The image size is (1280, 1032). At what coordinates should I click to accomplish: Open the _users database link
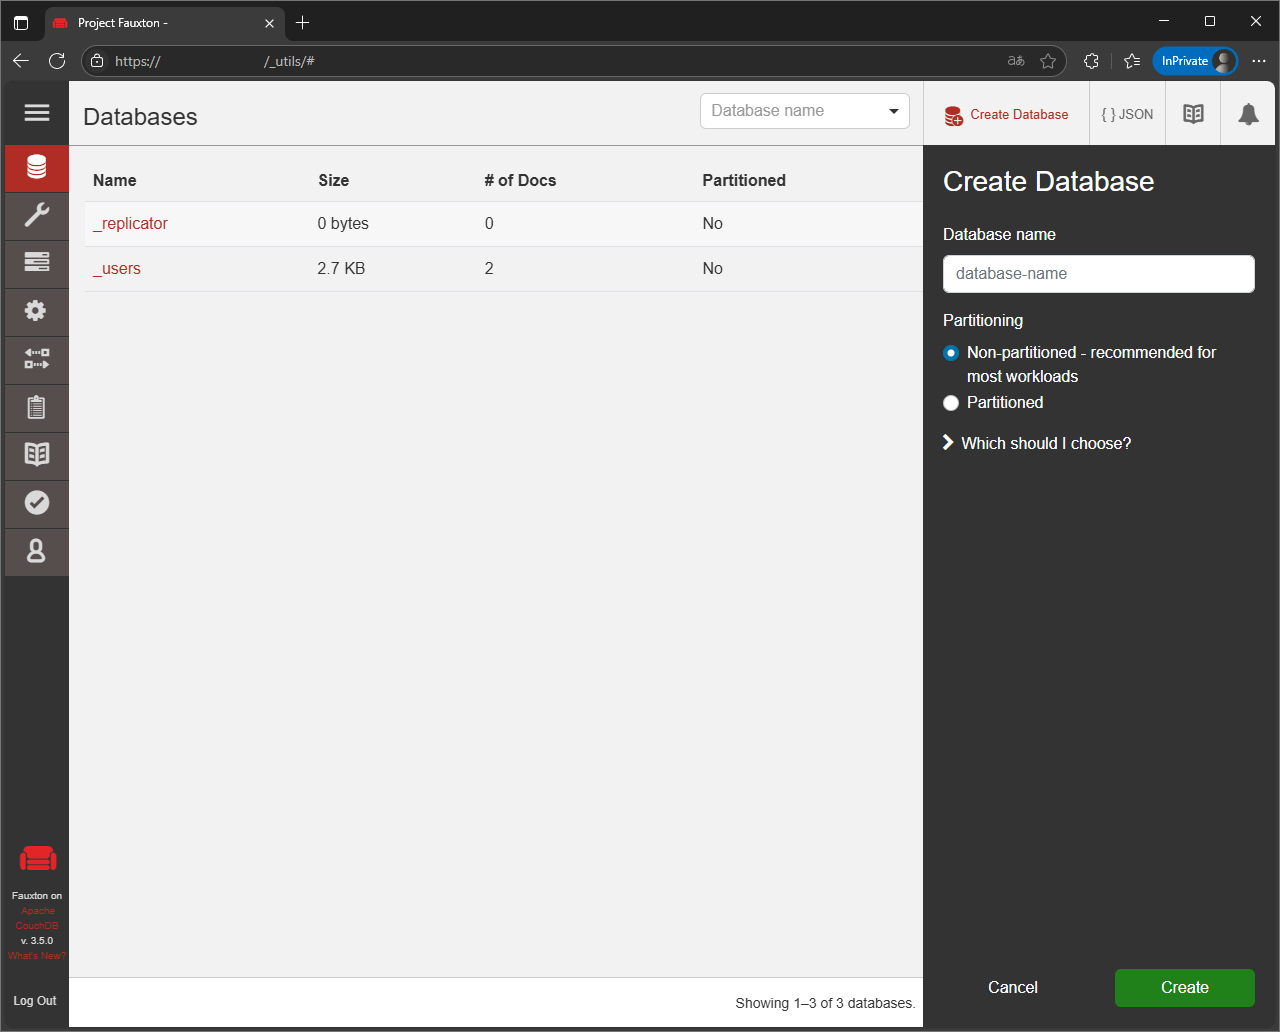click(x=117, y=268)
